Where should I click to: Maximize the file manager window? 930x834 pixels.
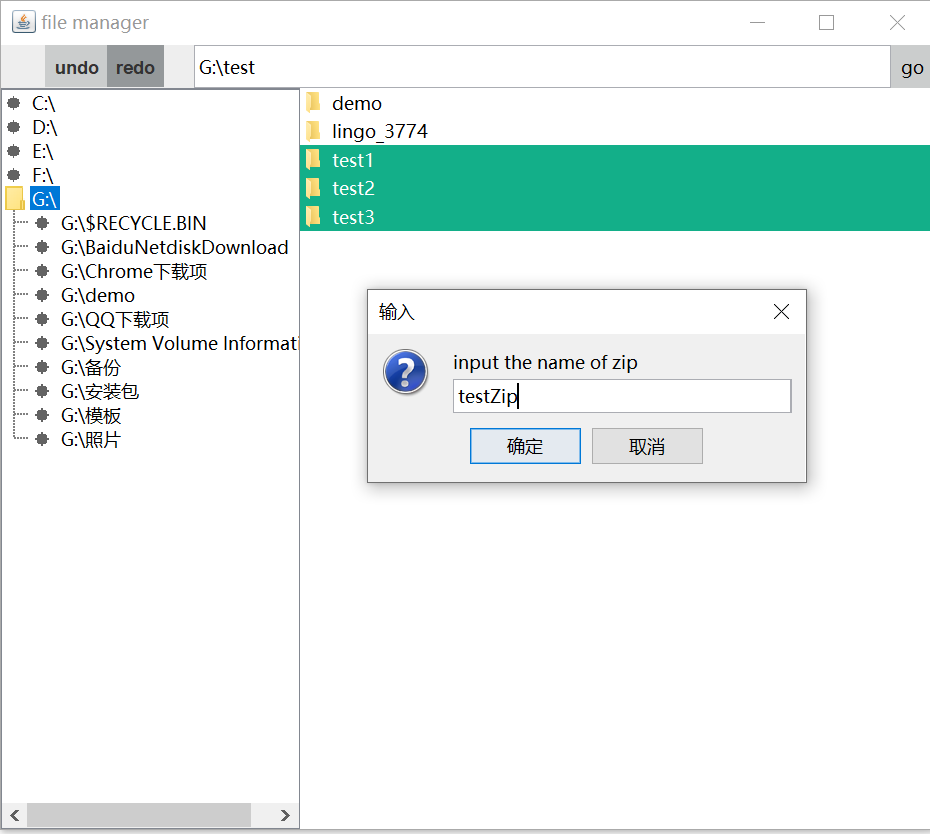[826, 23]
